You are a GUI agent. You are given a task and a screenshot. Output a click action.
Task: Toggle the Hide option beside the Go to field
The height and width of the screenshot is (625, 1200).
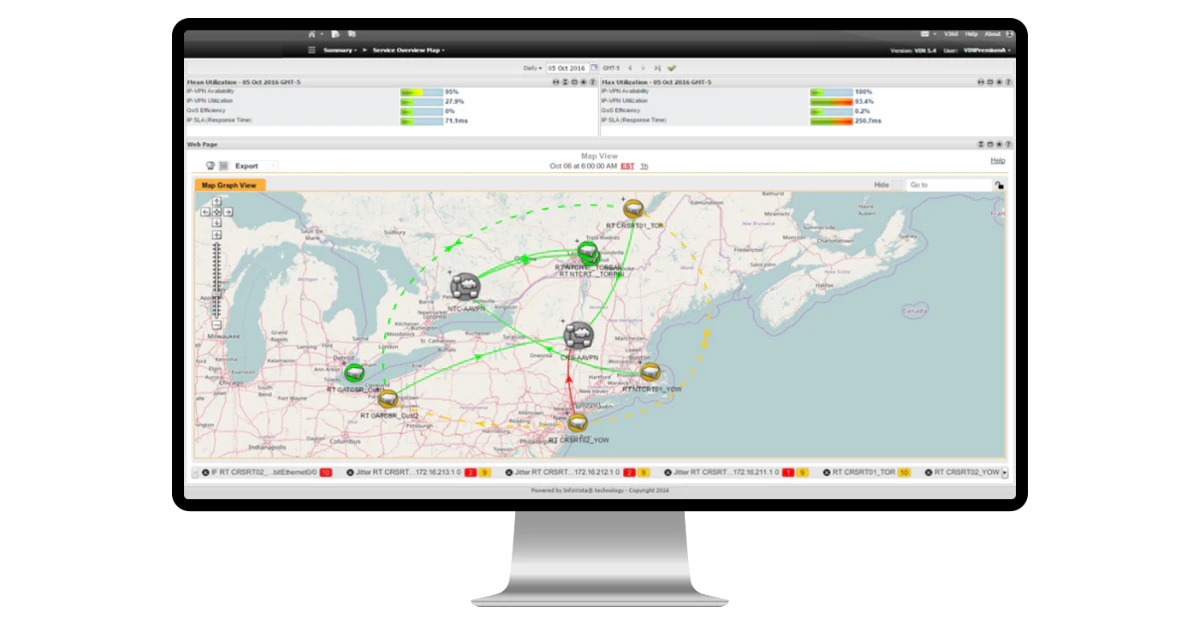(886, 184)
